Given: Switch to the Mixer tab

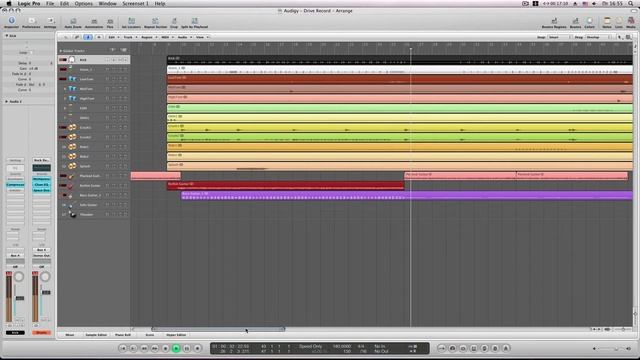Looking at the screenshot, I should point(70,335).
